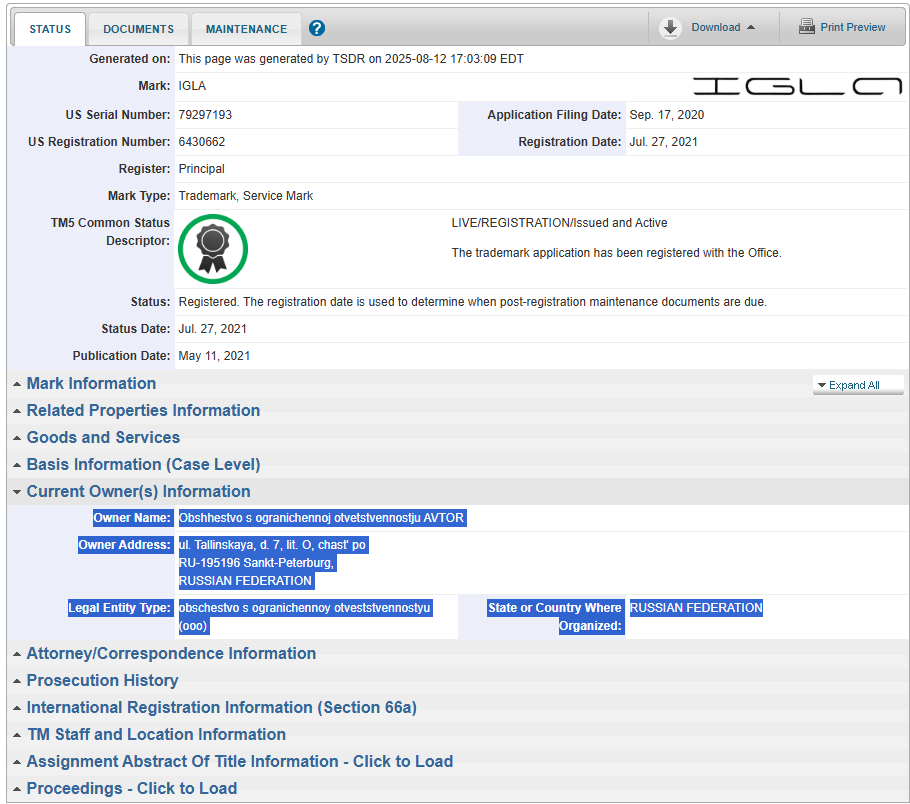This screenshot has width=910, height=804.
Task: Expand the Attorney/Correspondence Information section
Action: click(171, 653)
